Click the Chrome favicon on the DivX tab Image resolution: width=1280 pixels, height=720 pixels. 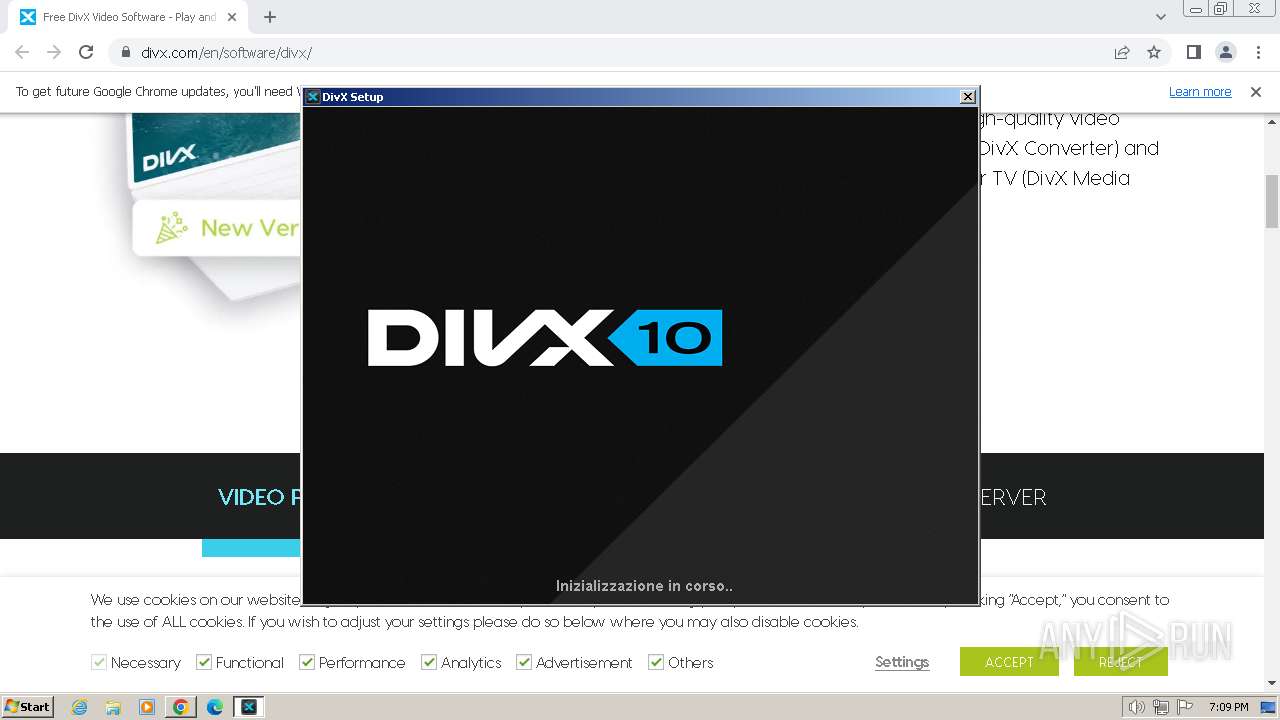[x=28, y=17]
